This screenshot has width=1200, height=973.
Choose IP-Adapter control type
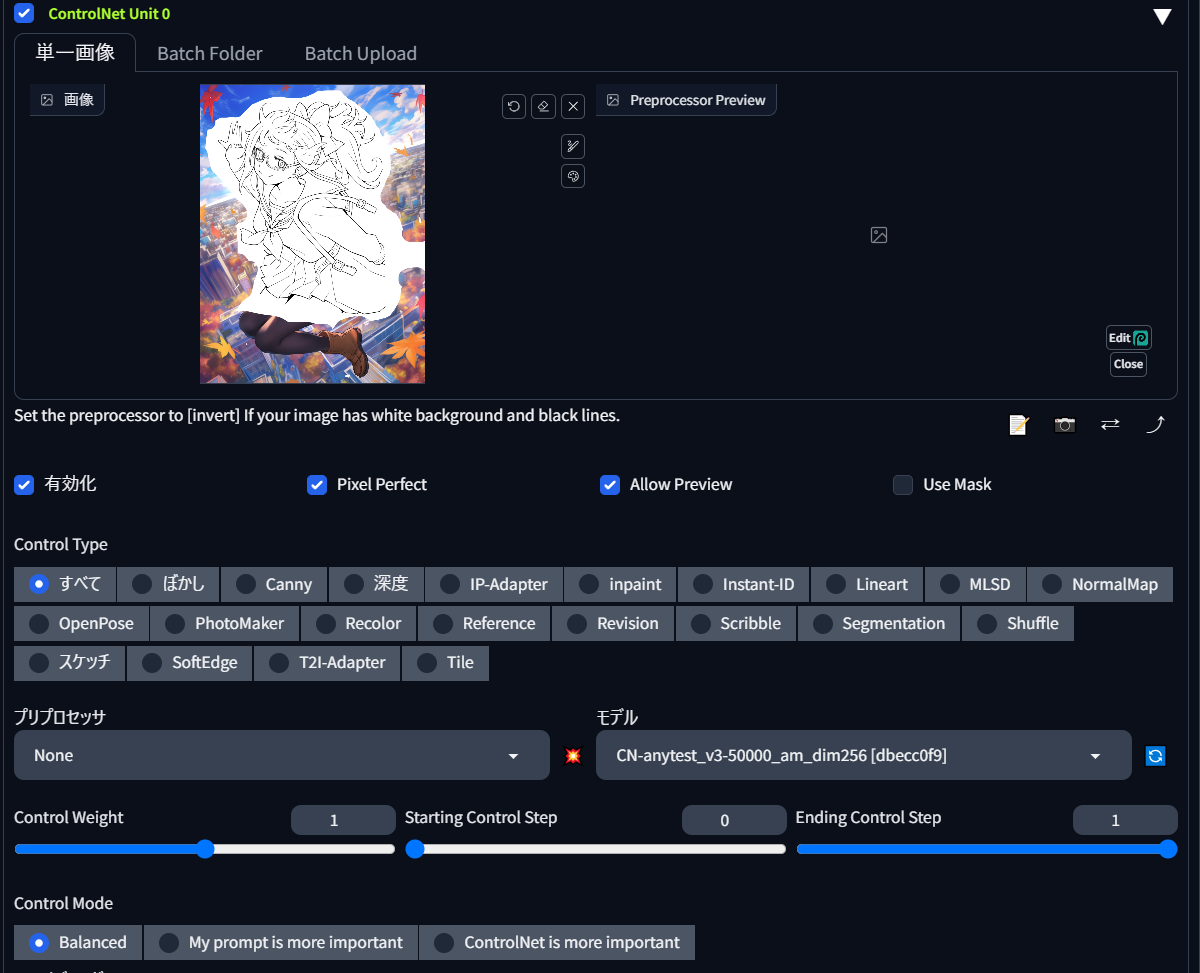494,584
